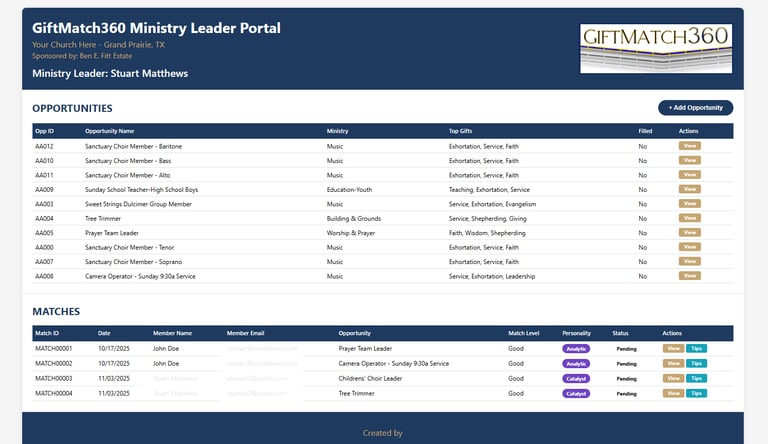Image resolution: width=768 pixels, height=444 pixels.
Task: Click the Filled column header
Action: click(x=645, y=131)
